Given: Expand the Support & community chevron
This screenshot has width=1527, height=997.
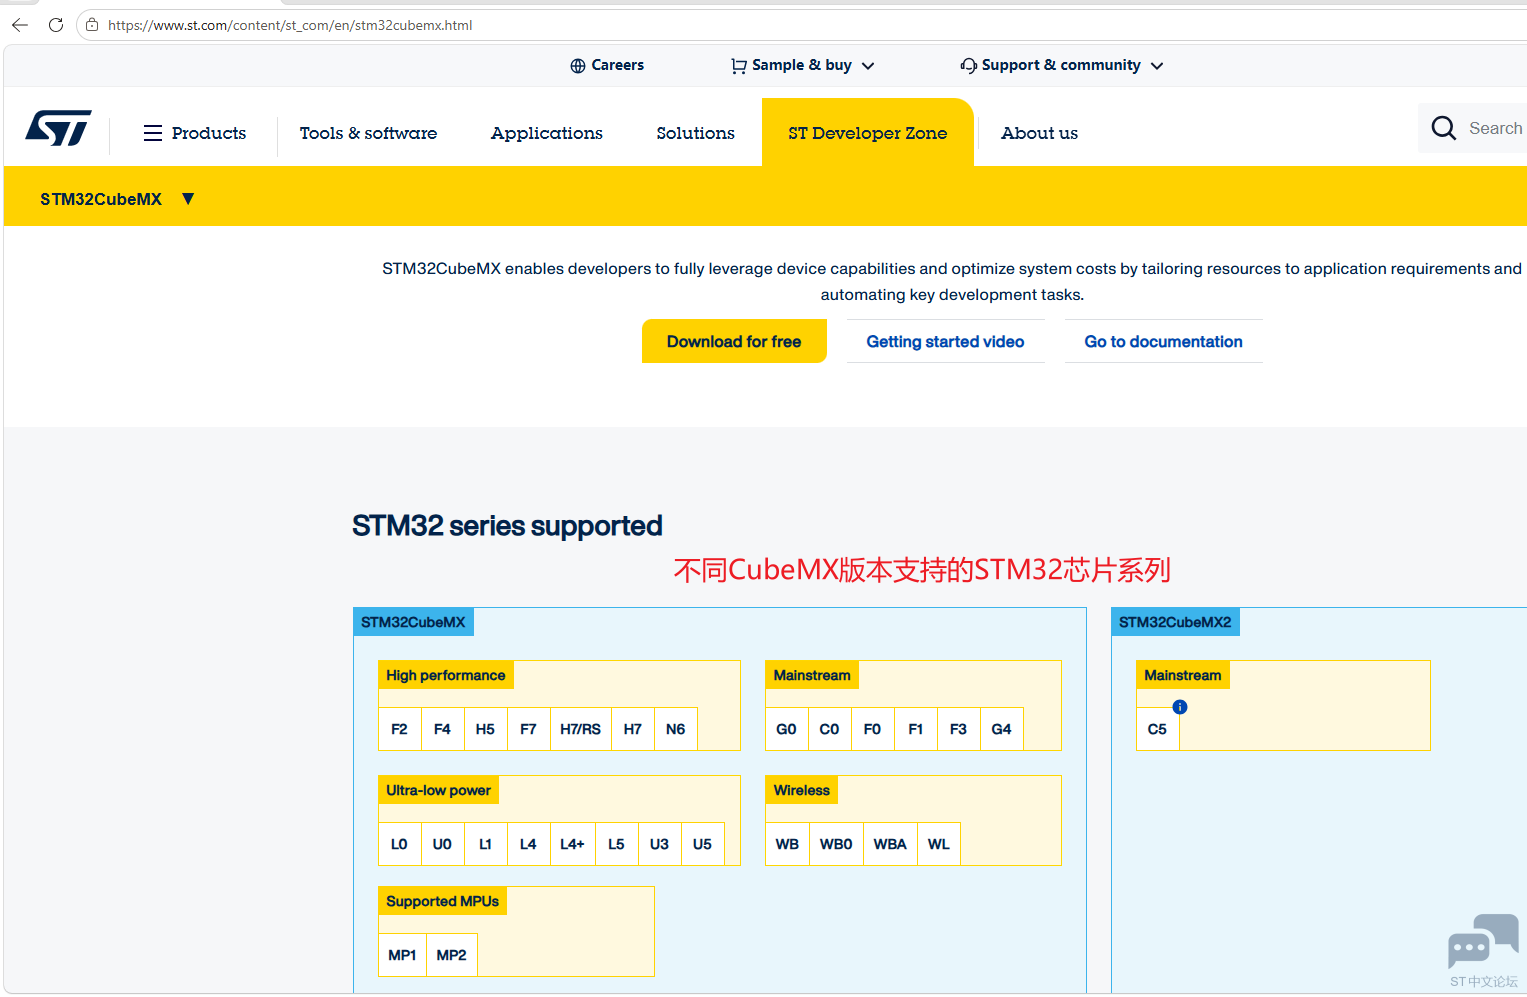Looking at the screenshot, I should point(1157,66).
